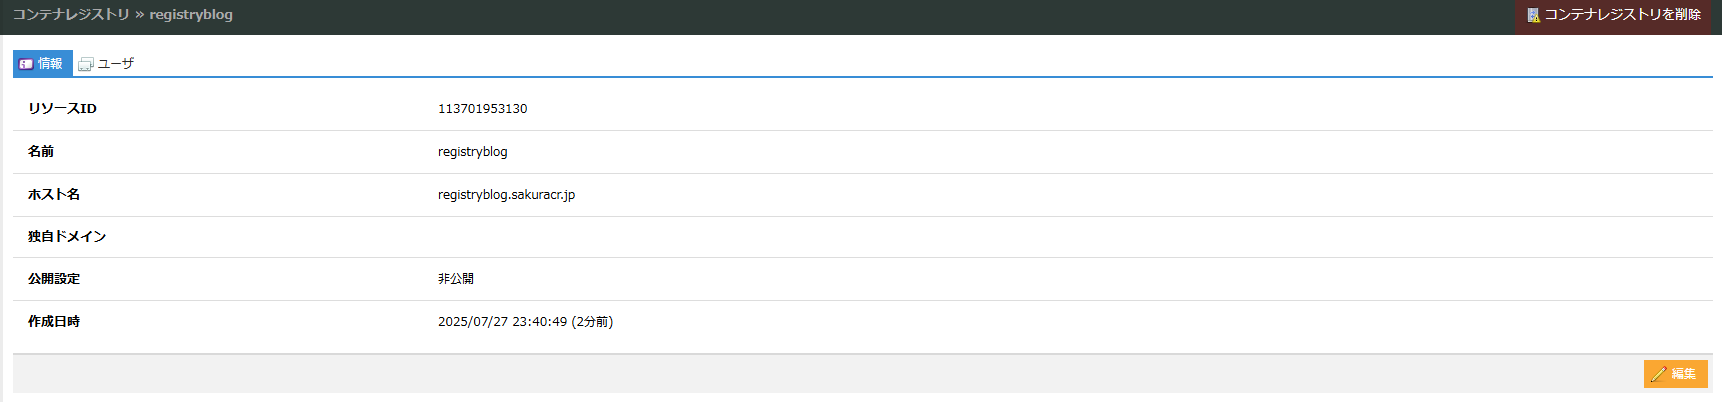Open the ユーザ tab
Screen dimensions: 1722x402
106,63
